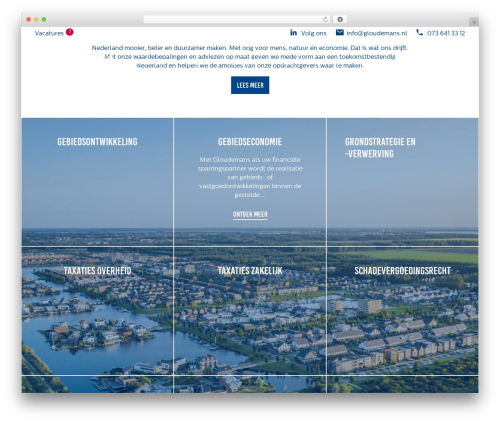Maximize window with green traffic light

[x=44, y=19]
